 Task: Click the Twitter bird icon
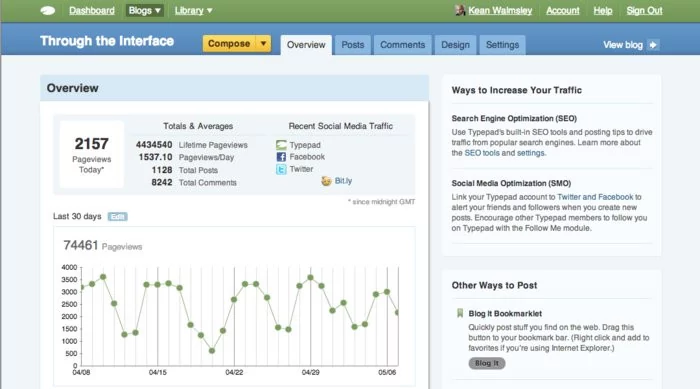pyautogui.click(x=281, y=169)
